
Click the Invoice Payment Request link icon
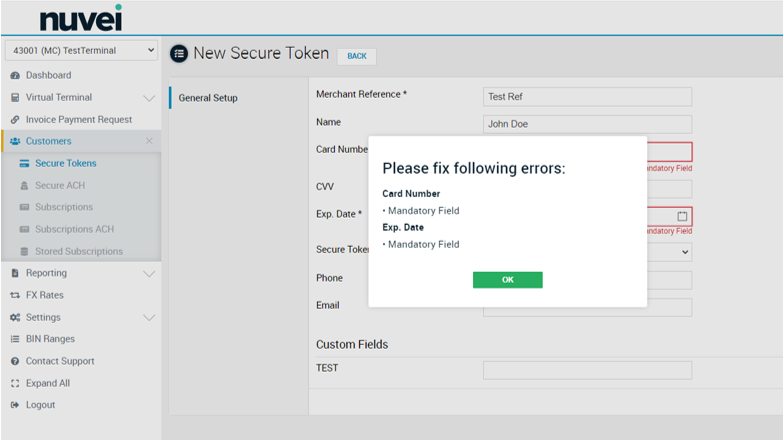(x=15, y=120)
